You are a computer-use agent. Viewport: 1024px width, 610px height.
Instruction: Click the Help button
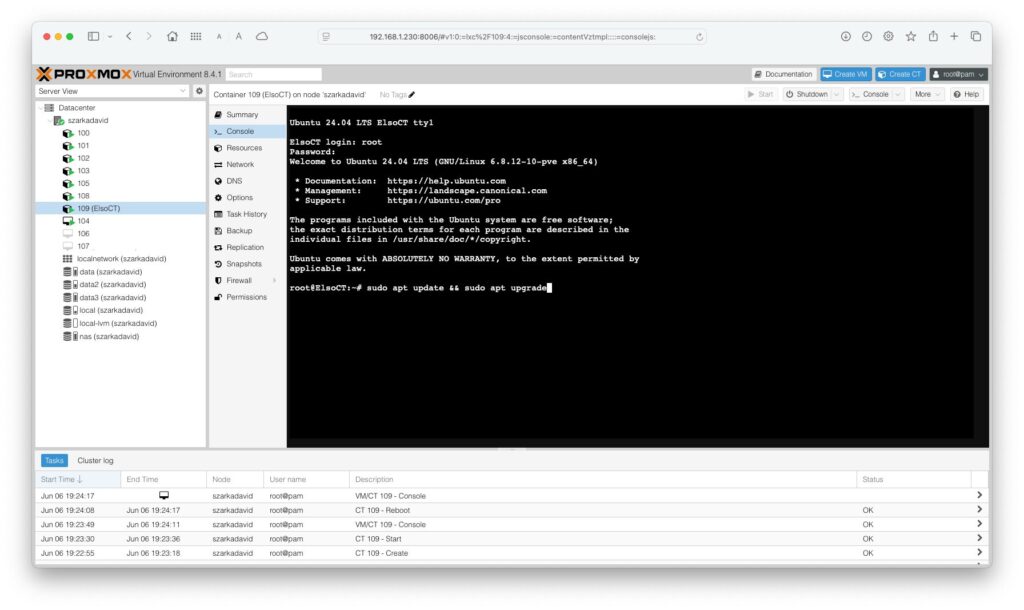[x=967, y=94]
